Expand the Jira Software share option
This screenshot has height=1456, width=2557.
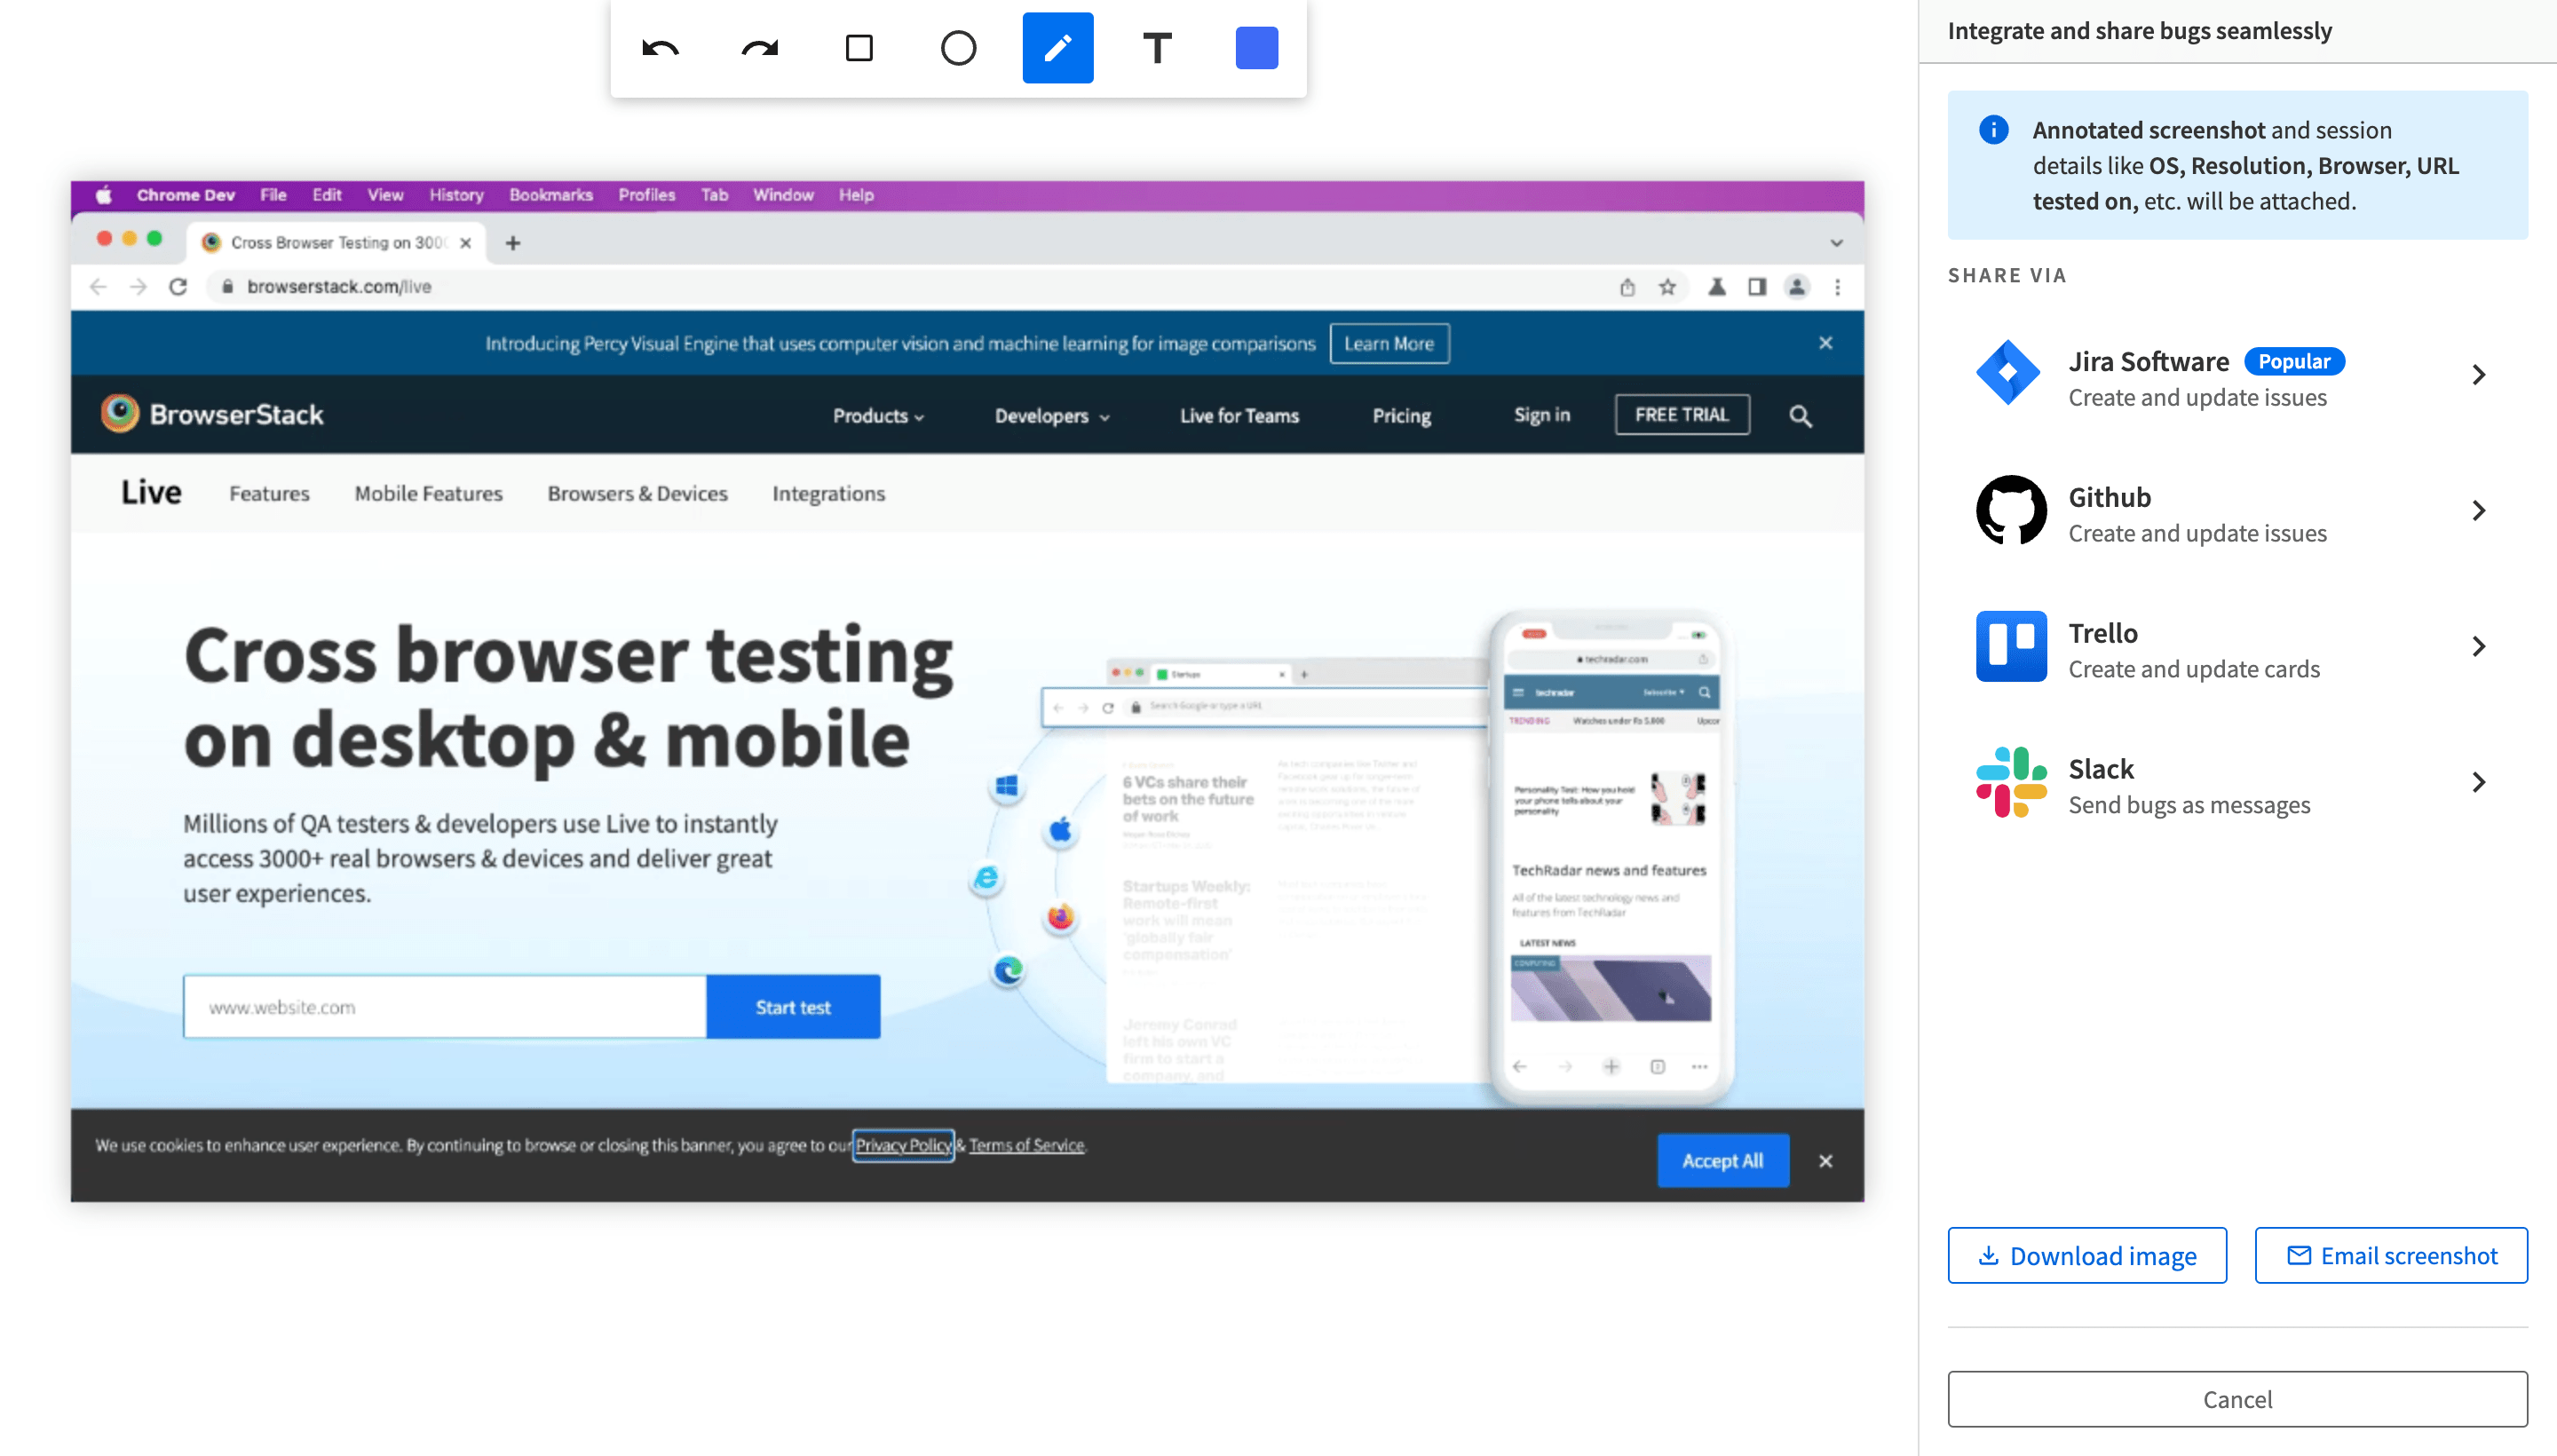tap(2479, 375)
